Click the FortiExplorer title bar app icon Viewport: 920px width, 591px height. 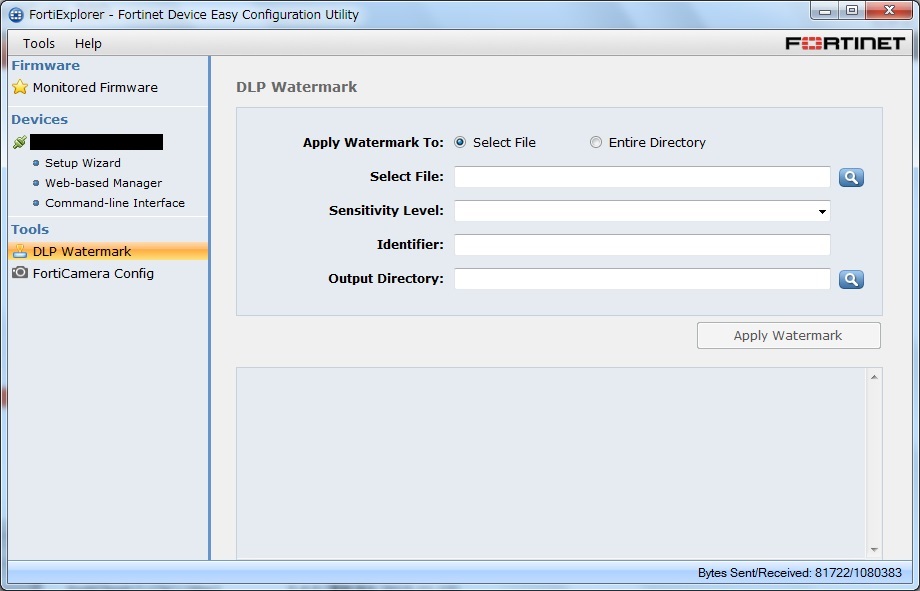pyautogui.click(x=16, y=15)
